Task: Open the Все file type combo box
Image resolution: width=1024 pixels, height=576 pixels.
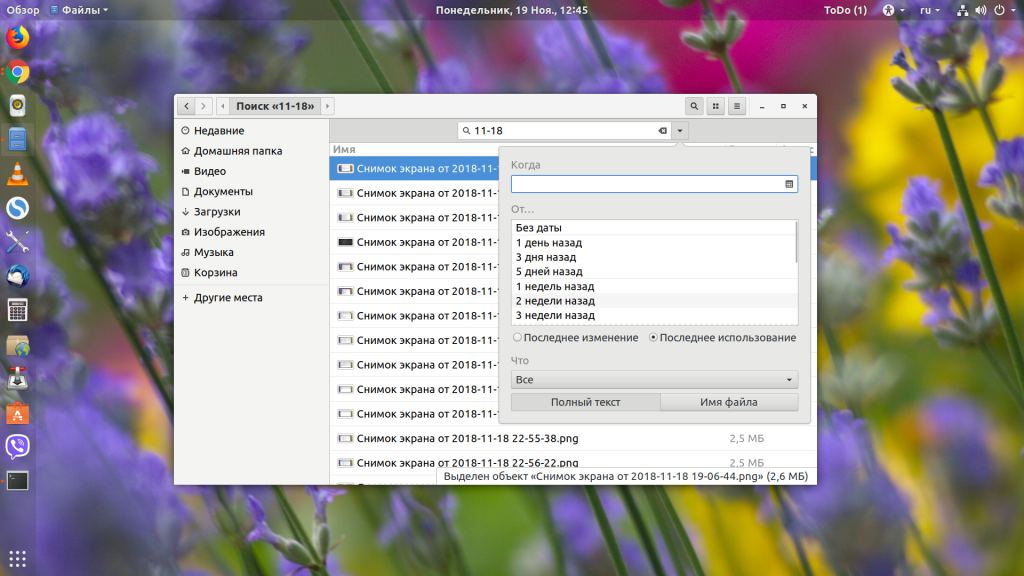Action: pyautogui.click(x=654, y=379)
